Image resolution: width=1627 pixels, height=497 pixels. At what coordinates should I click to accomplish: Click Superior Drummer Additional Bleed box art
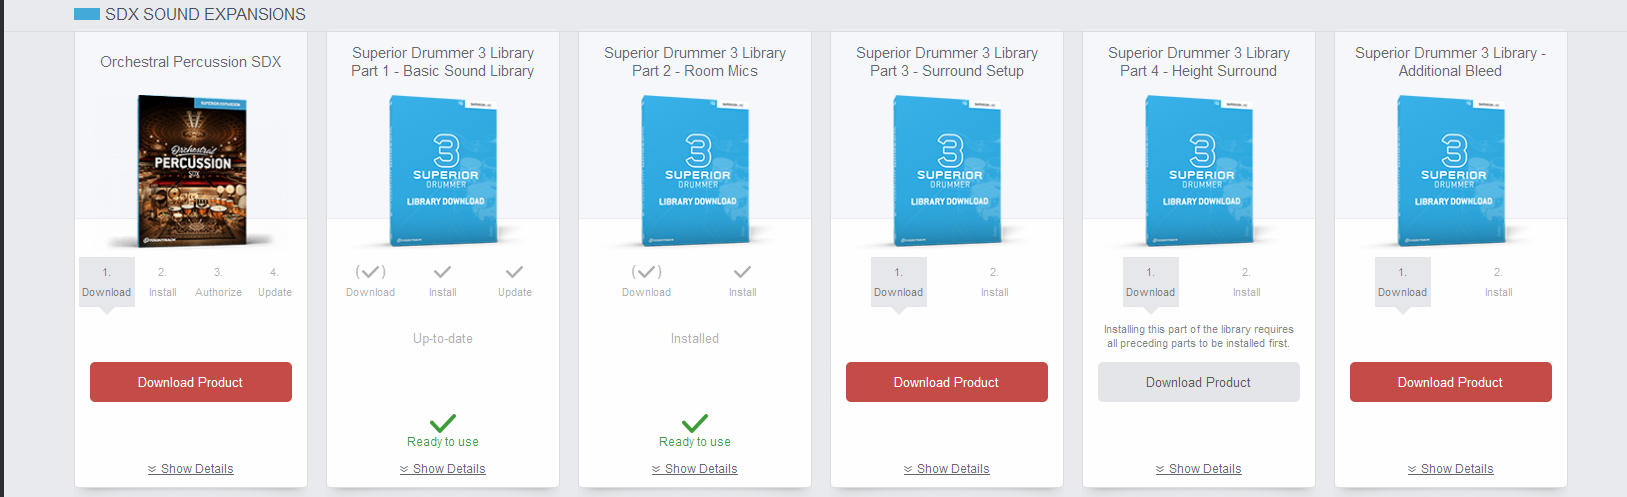(x=1451, y=170)
